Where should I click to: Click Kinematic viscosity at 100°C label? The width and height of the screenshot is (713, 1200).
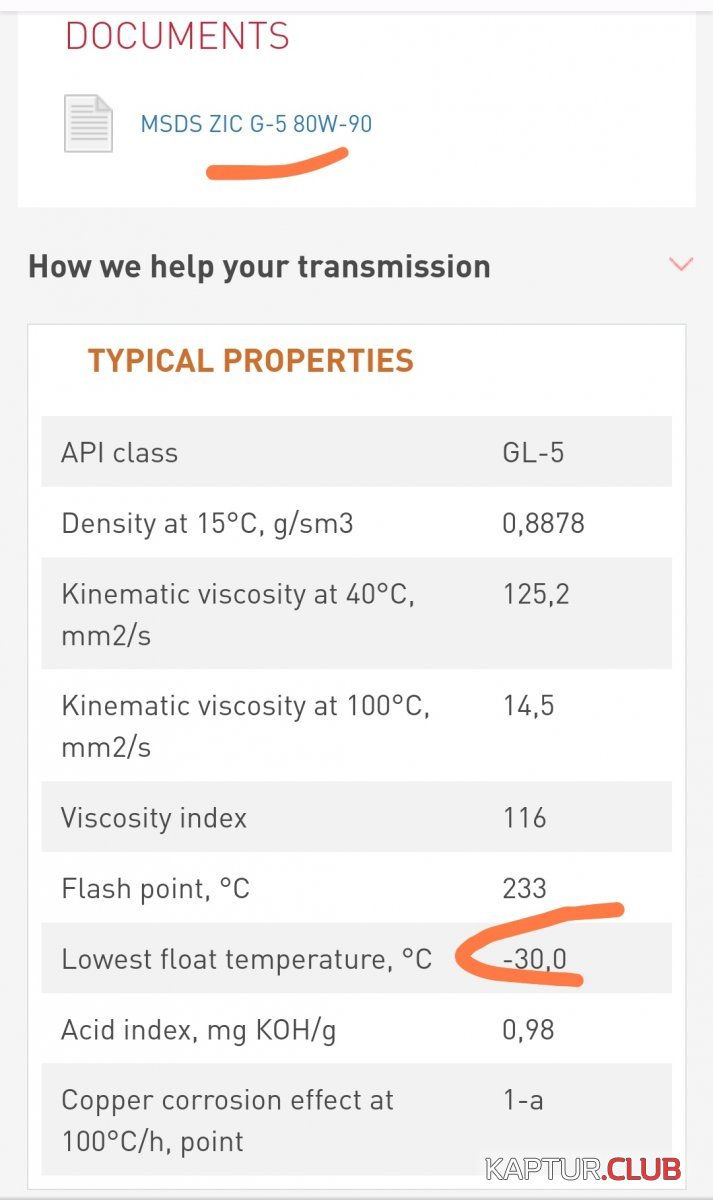tap(245, 725)
